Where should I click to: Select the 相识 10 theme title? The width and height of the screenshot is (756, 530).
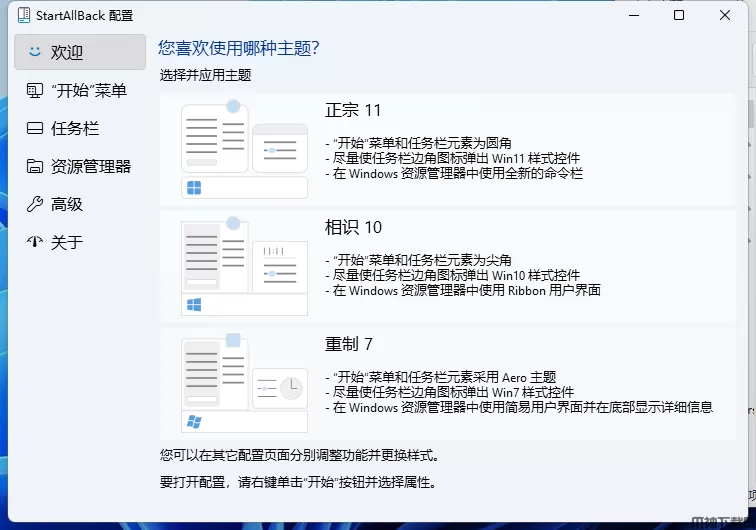pos(353,227)
